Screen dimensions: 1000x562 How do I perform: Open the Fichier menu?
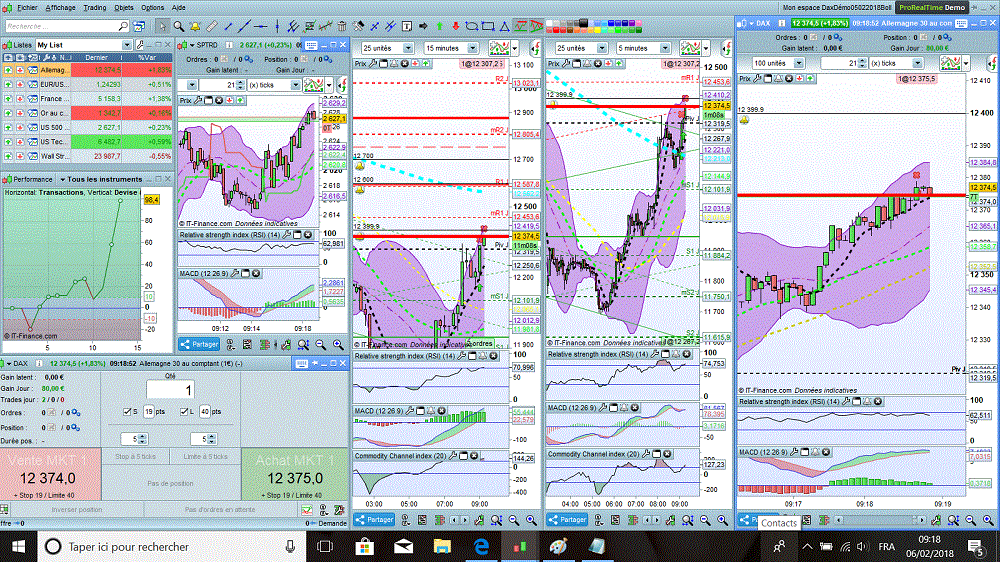point(27,7)
